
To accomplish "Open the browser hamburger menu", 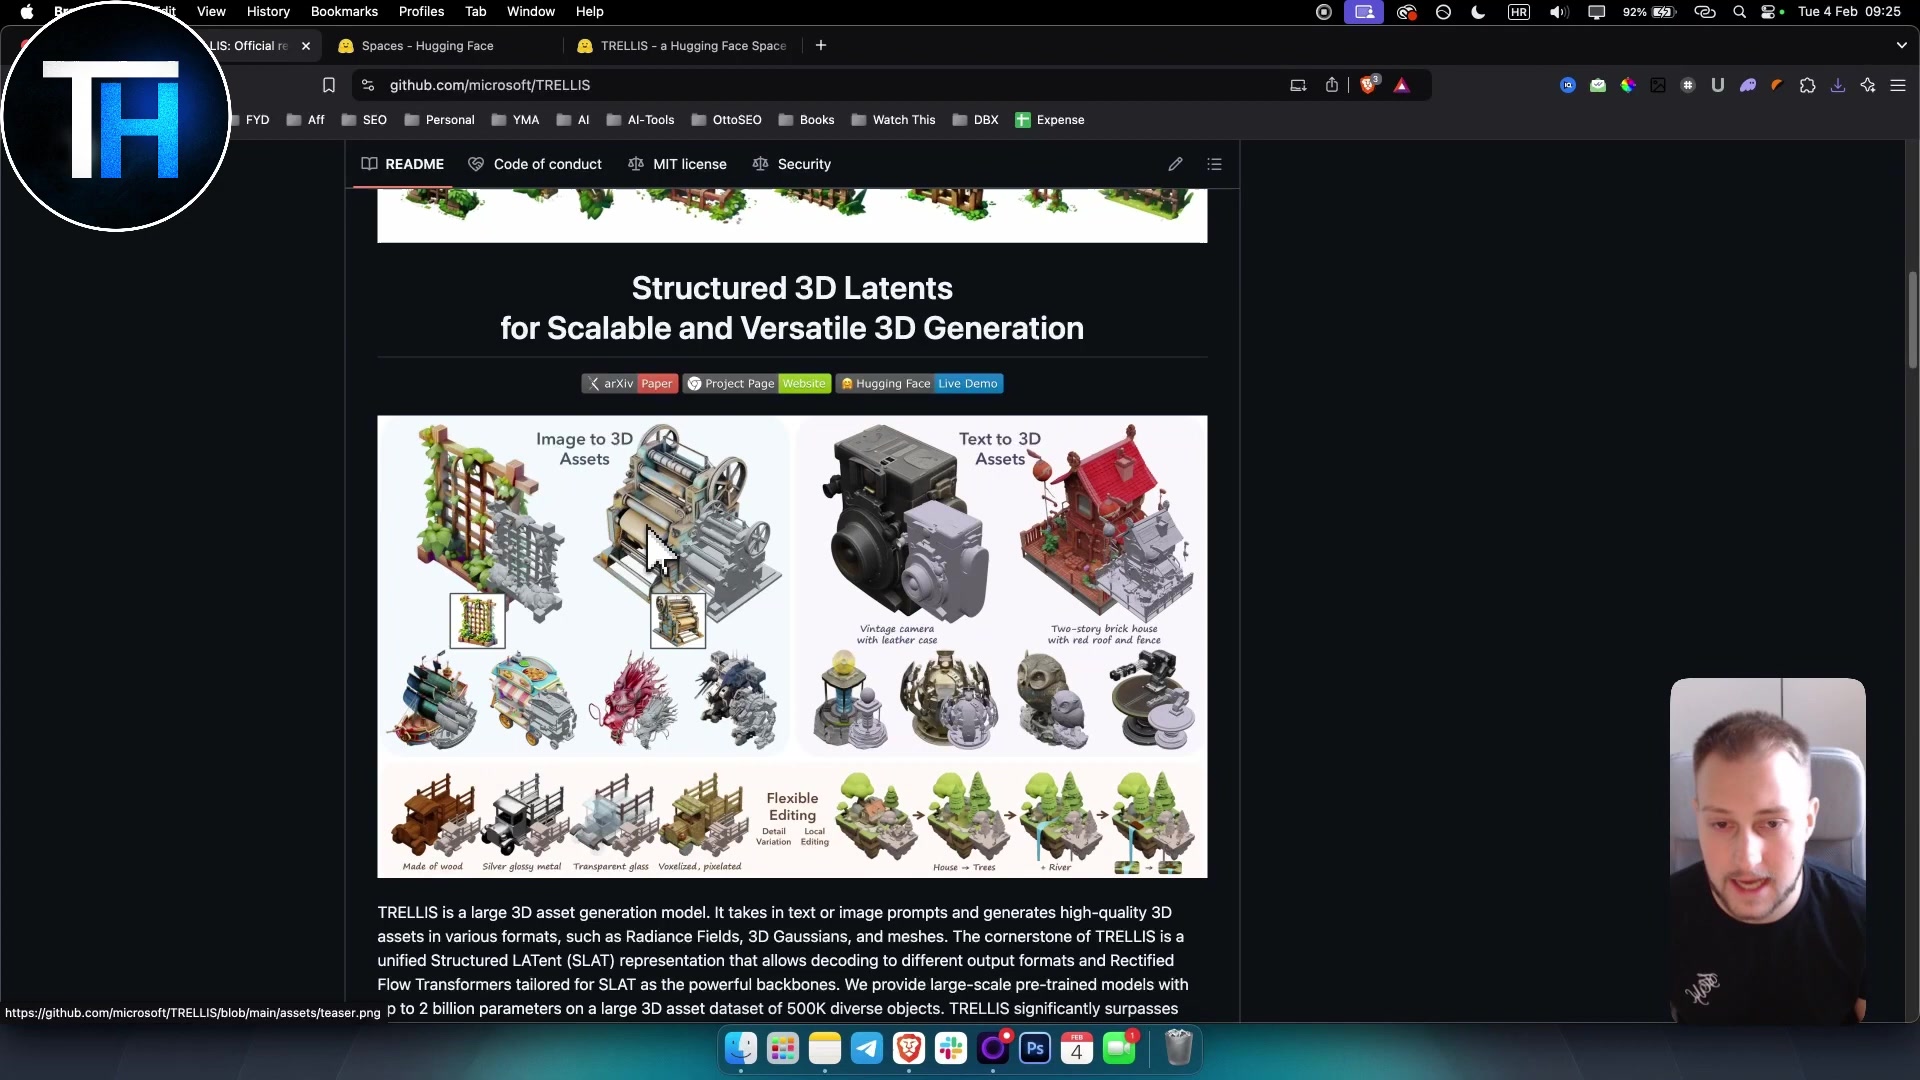I will coord(1898,85).
